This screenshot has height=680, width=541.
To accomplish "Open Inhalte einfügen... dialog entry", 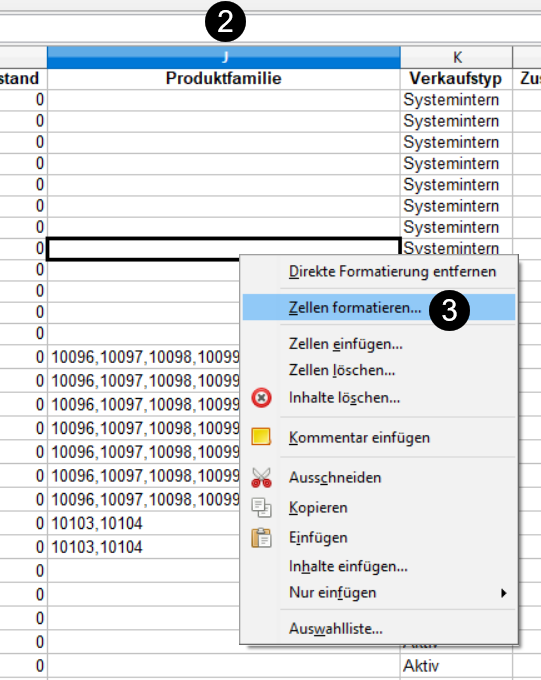I will coord(348,566).
